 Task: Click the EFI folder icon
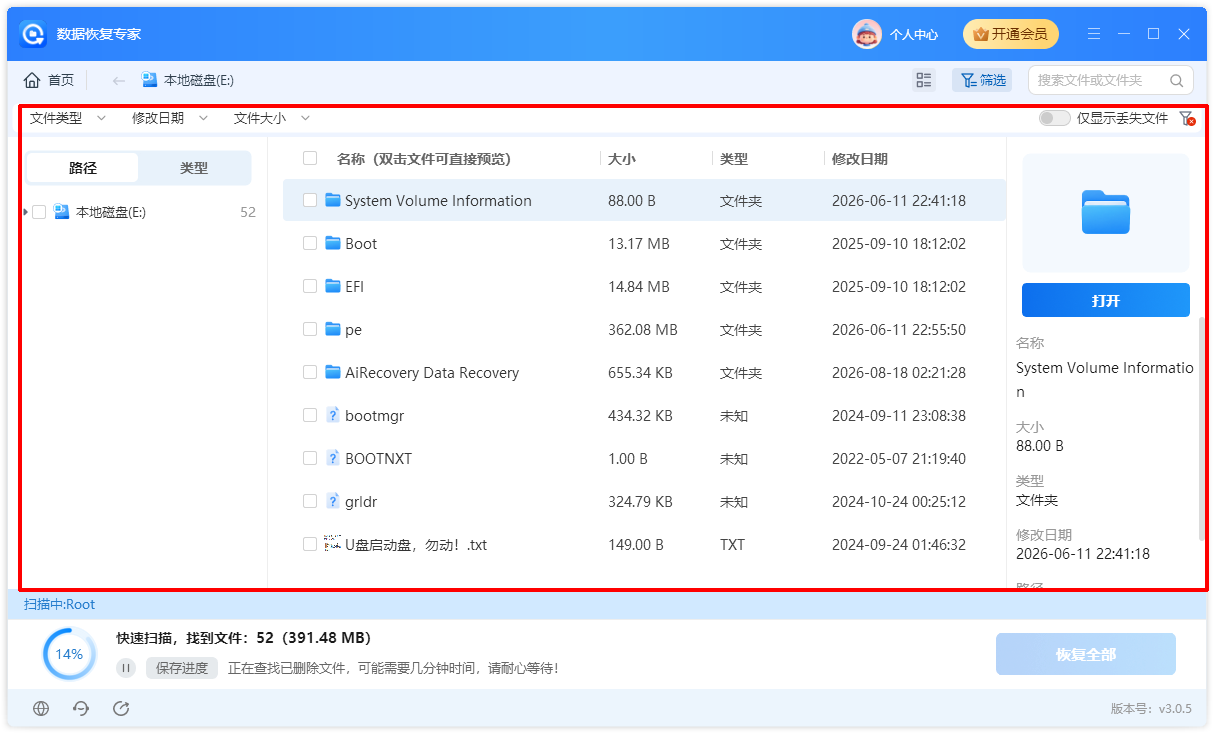(x=333, y=286)
